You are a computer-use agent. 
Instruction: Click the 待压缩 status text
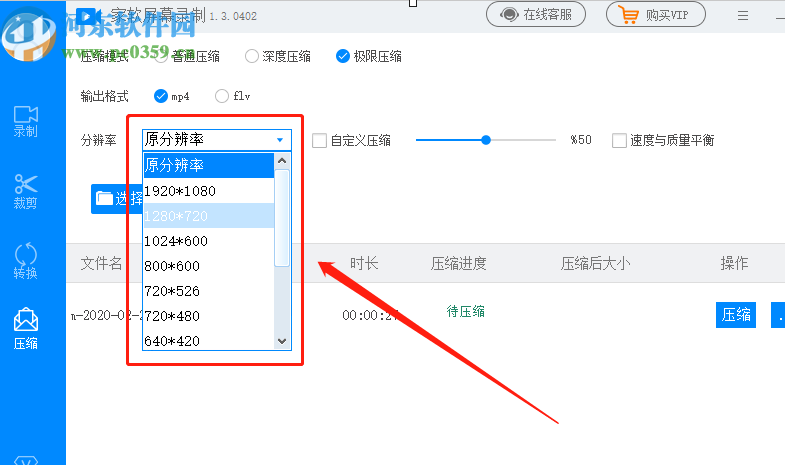tap(466, 311)
